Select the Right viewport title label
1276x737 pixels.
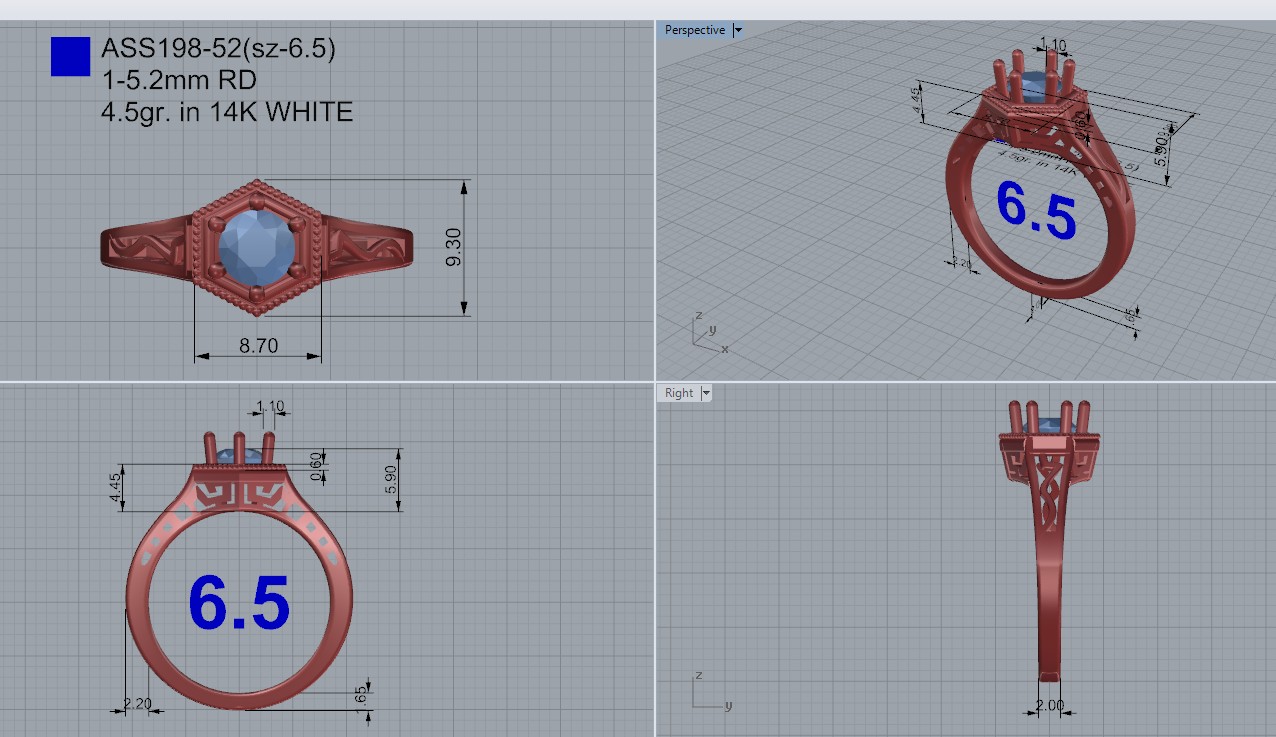coord(679,393)
